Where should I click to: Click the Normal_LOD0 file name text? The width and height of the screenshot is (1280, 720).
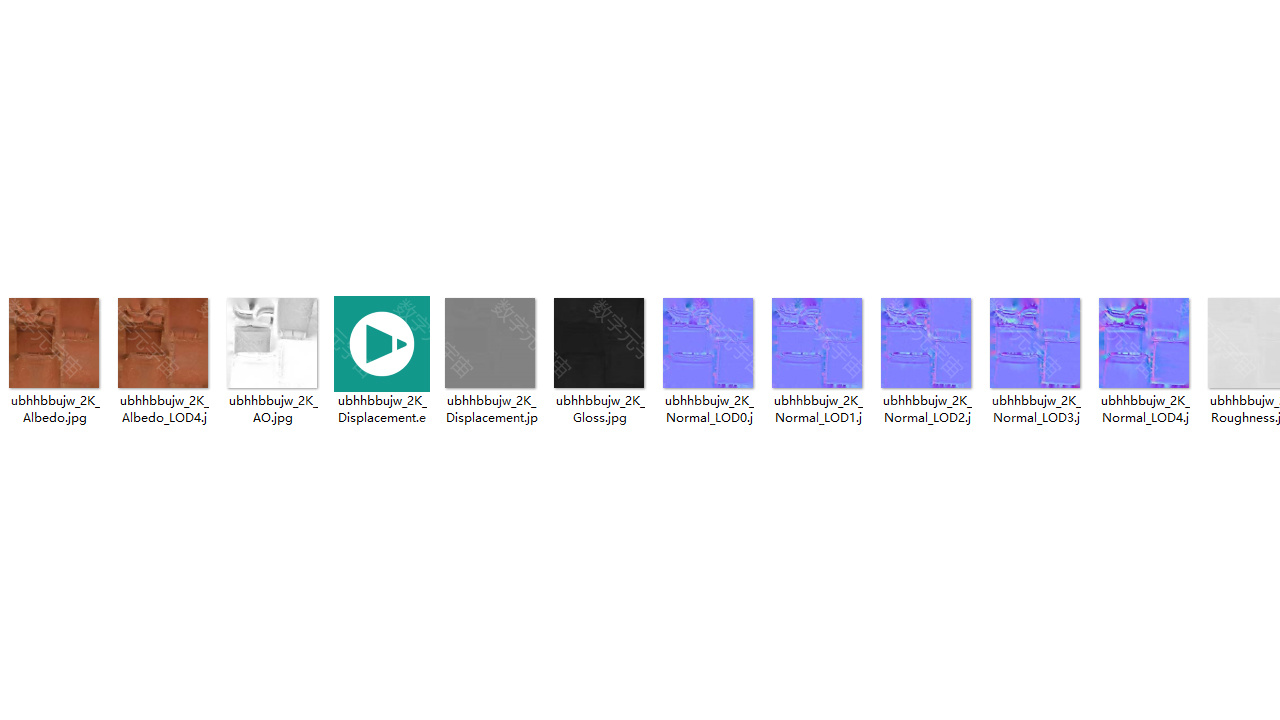[x=709, y=409]
